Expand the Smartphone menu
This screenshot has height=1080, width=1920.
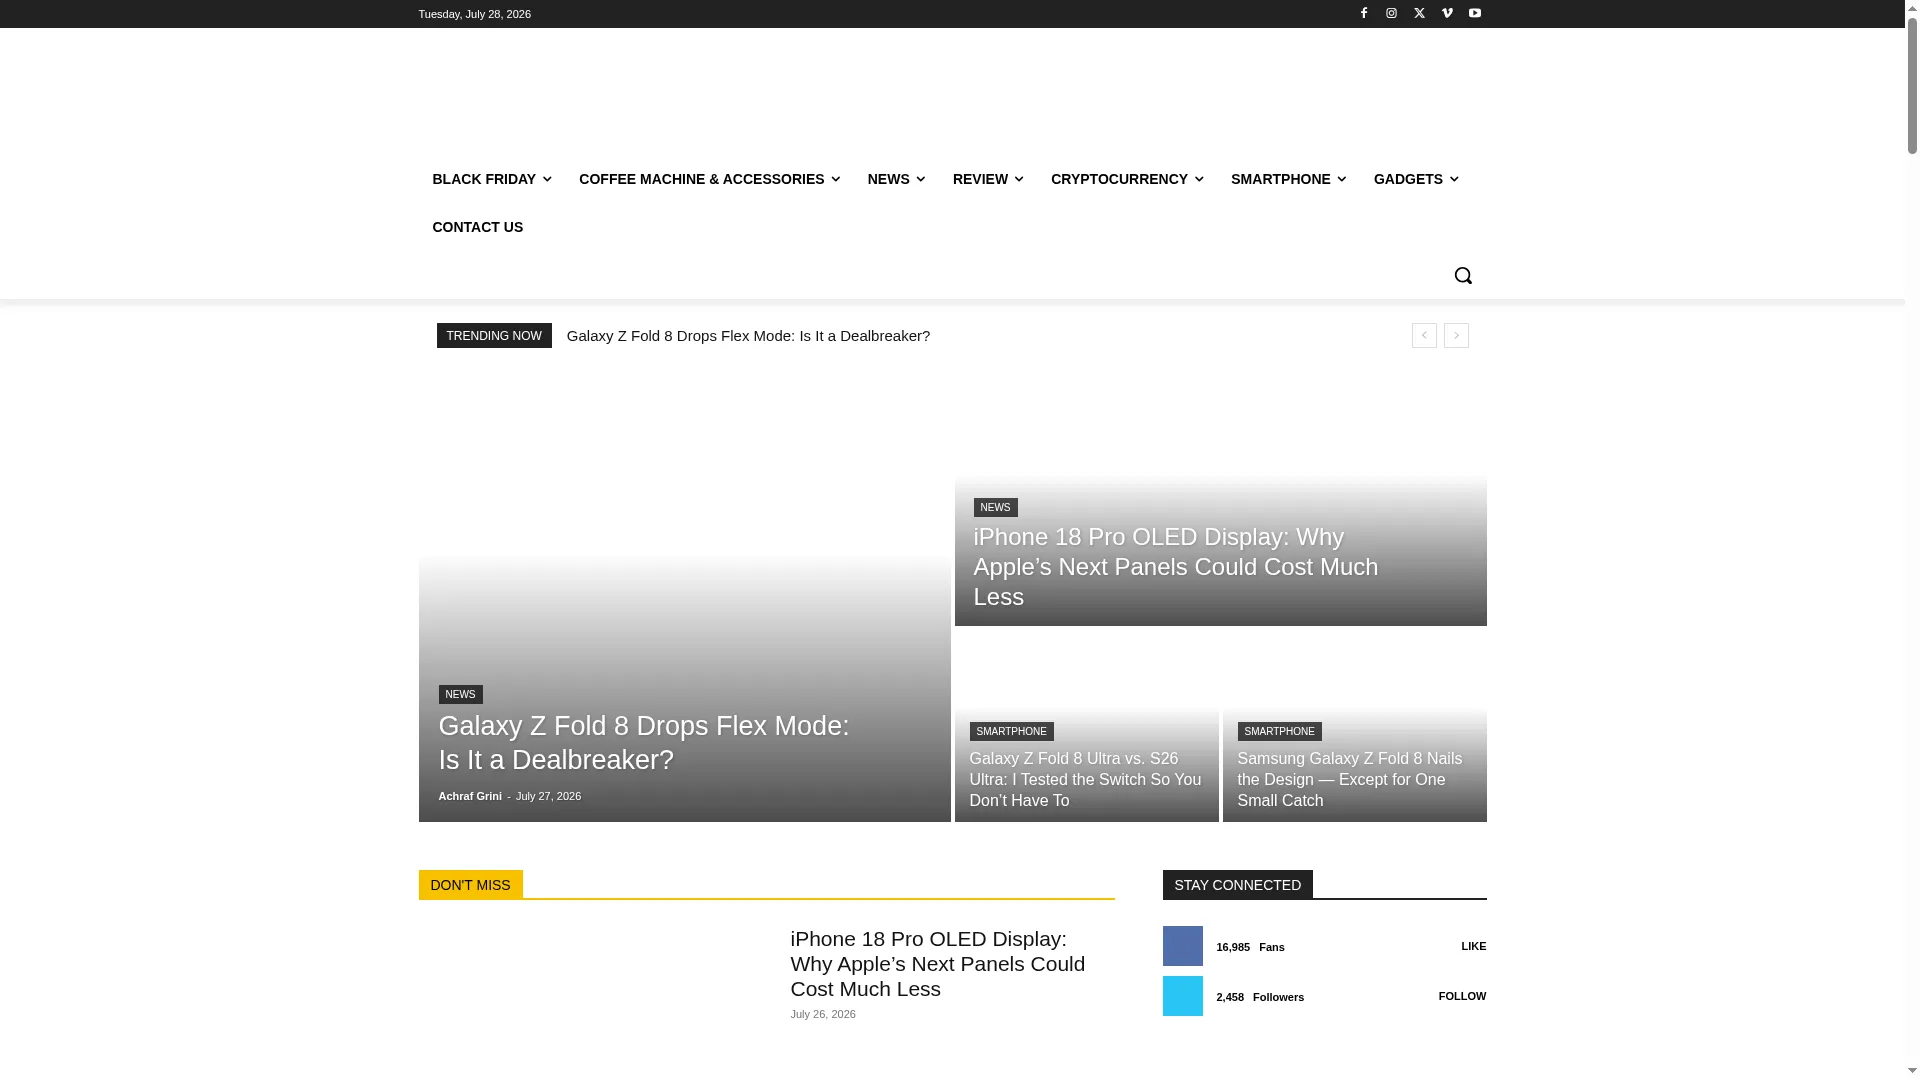pos(1288,179)
